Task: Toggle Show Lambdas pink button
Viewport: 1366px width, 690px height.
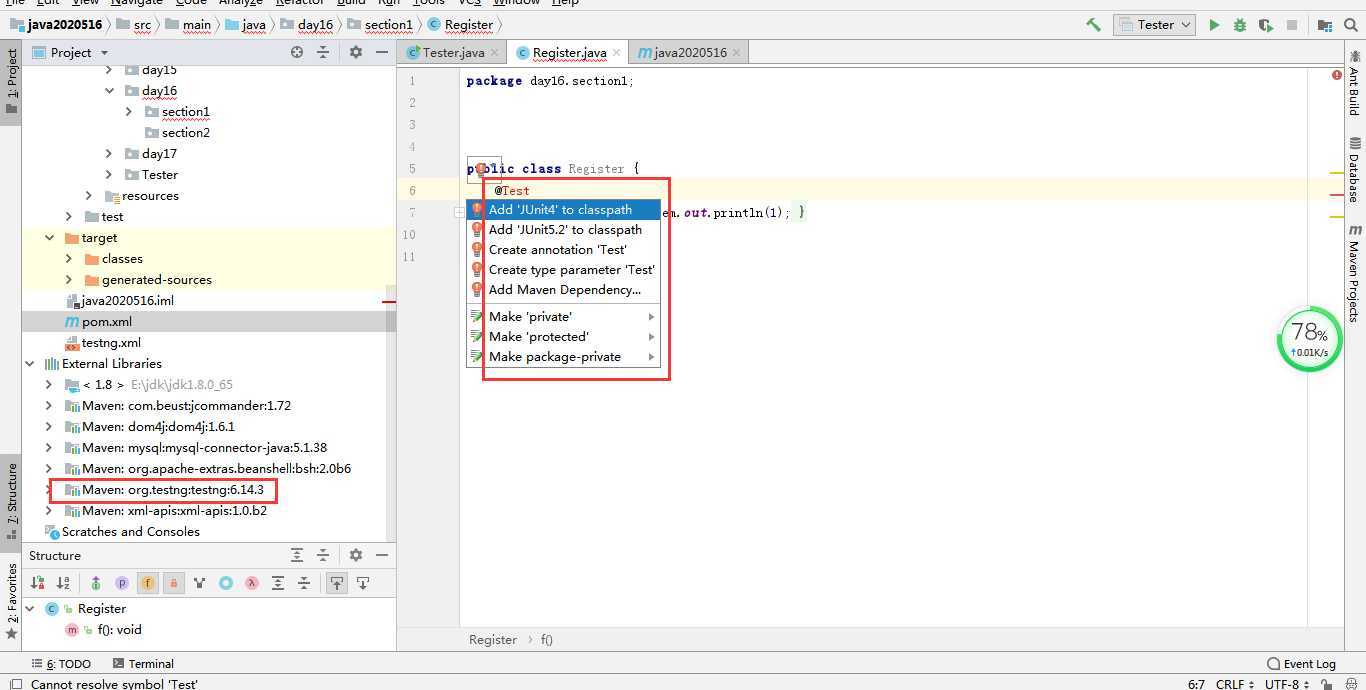Action: (x=252, y=583)
